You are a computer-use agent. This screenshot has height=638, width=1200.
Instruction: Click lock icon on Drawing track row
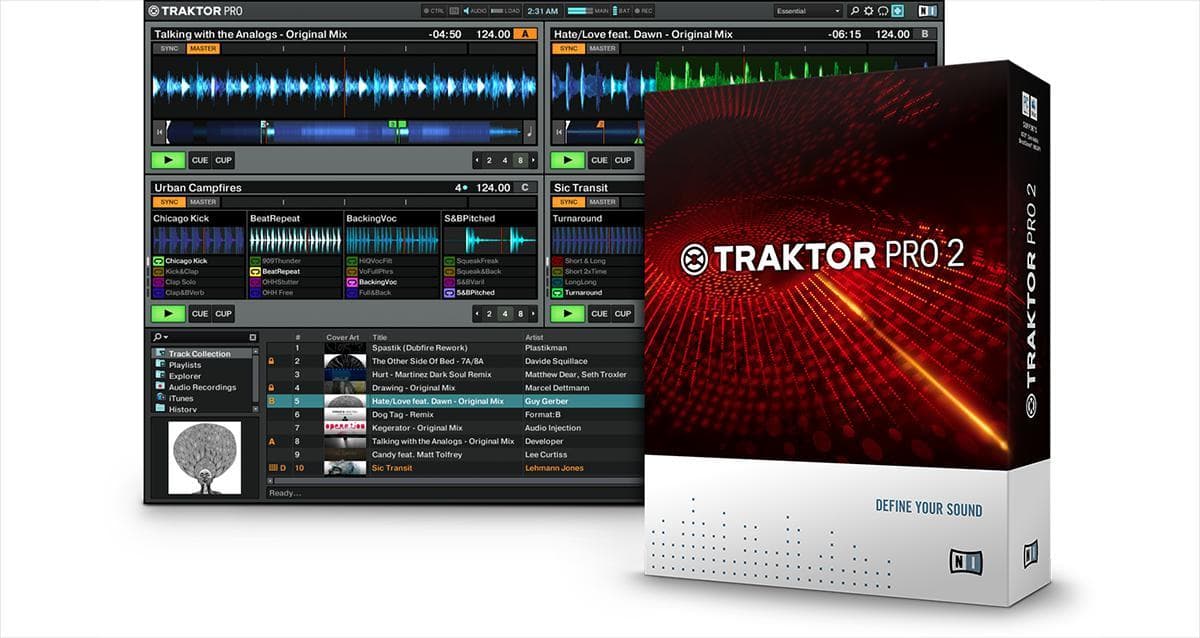(271, 387)
